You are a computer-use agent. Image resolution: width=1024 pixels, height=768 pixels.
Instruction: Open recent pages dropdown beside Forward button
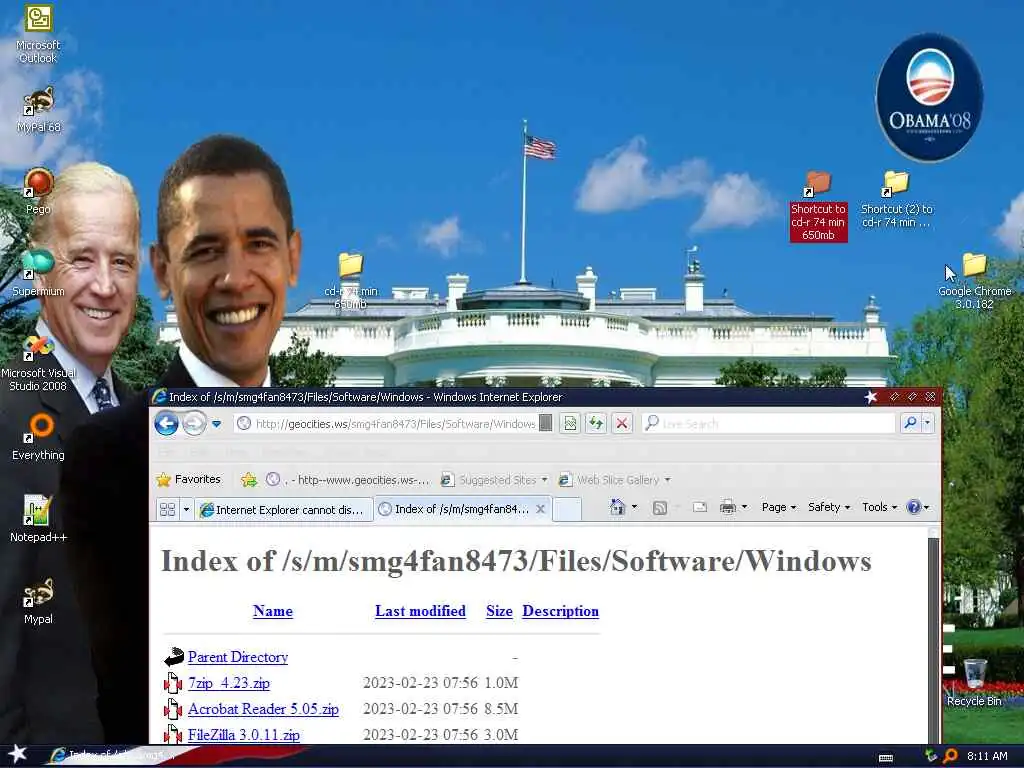coord(217,424)
